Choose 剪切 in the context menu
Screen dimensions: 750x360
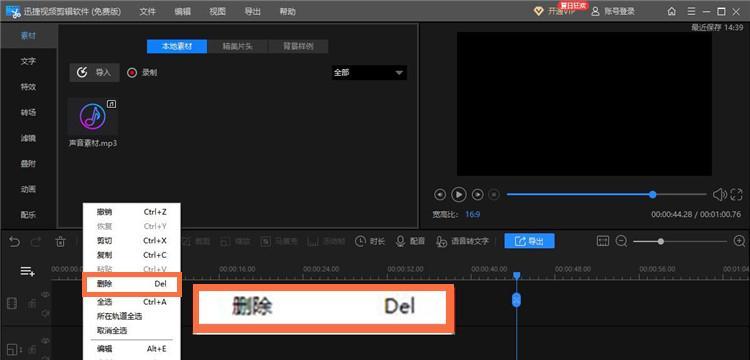pyautogui.click(x=132, y=240)
